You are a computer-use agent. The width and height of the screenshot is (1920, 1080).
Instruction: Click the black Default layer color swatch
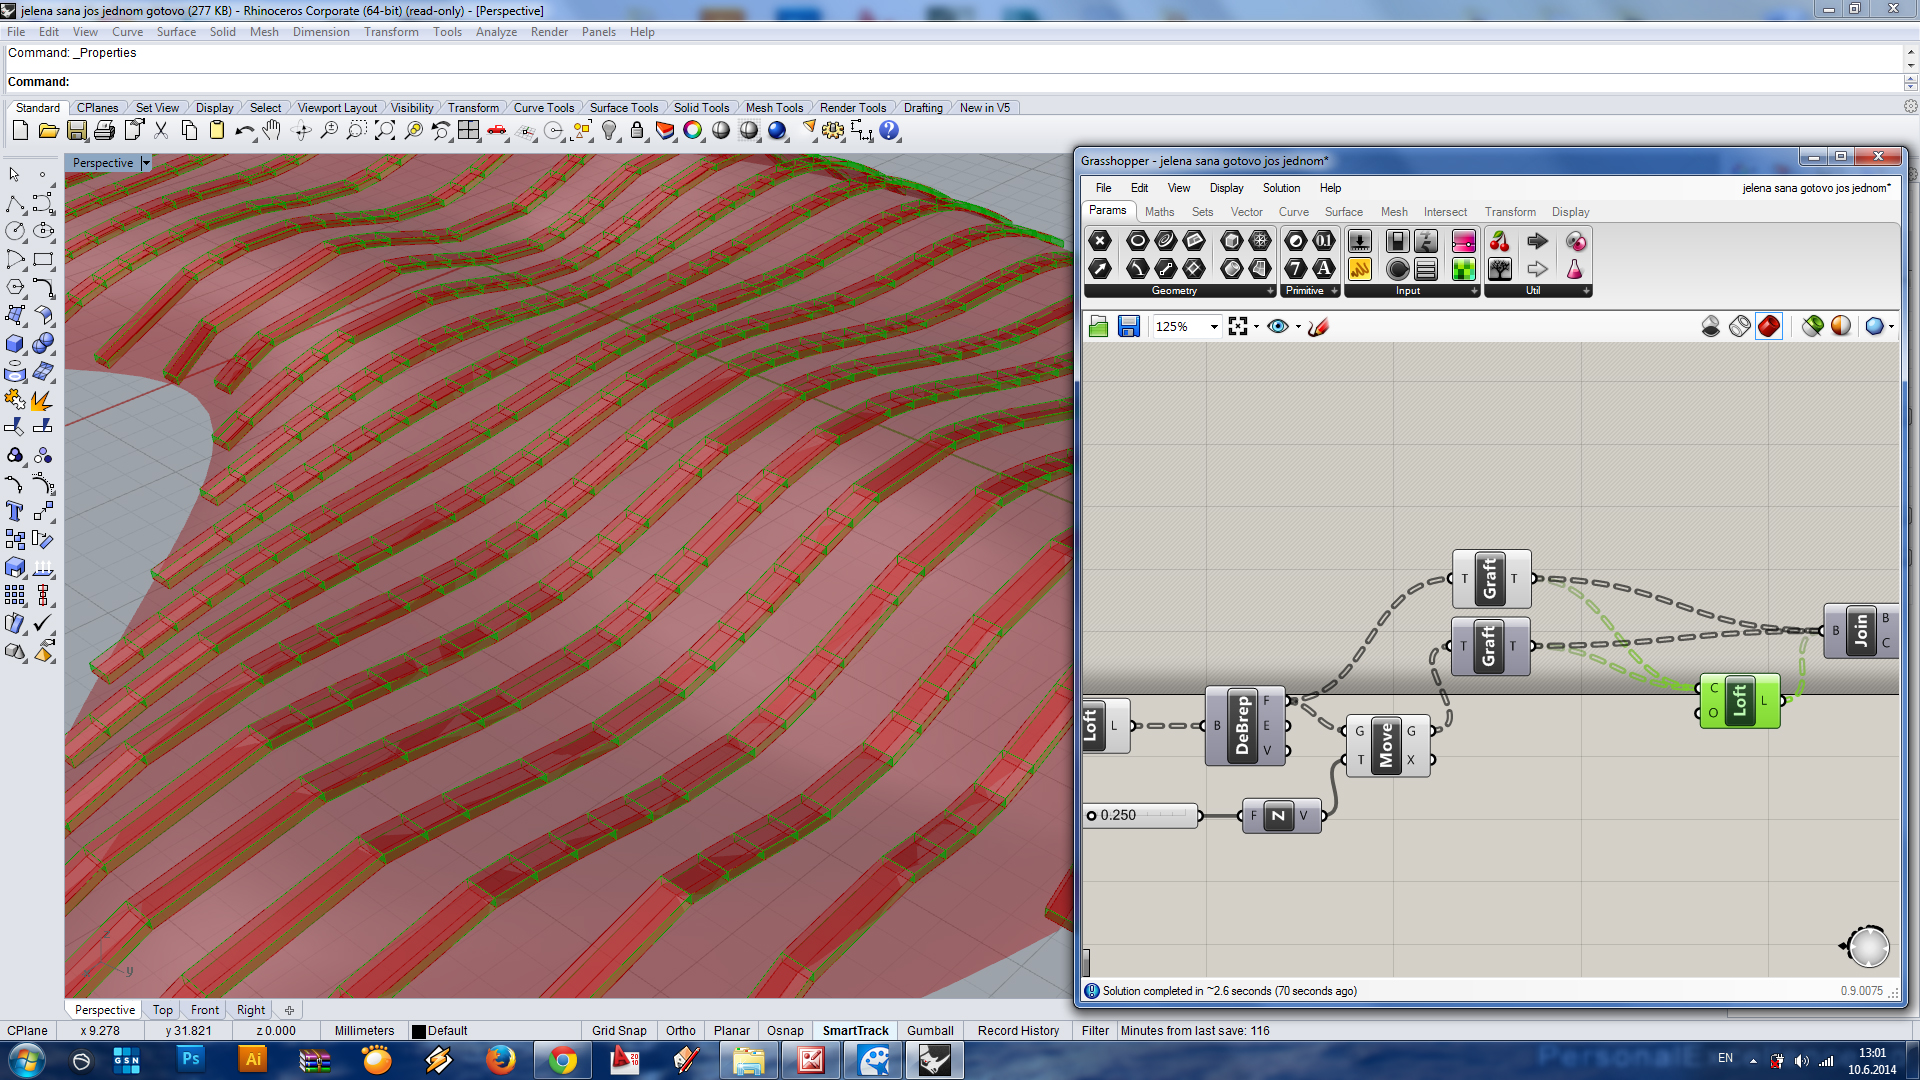419,1031
